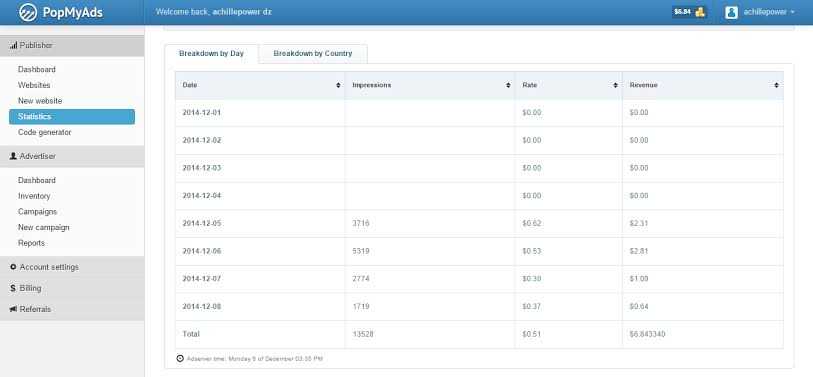Switch to Breakdown by Country tab

(313, 53)
